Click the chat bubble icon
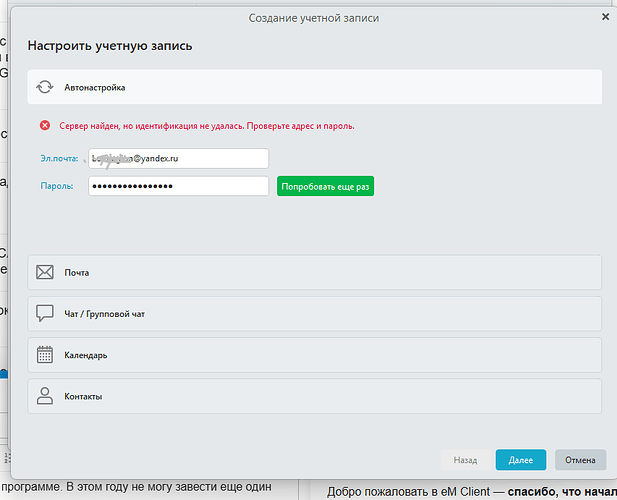Screen dimensions: 617x500 click(45, 314)
